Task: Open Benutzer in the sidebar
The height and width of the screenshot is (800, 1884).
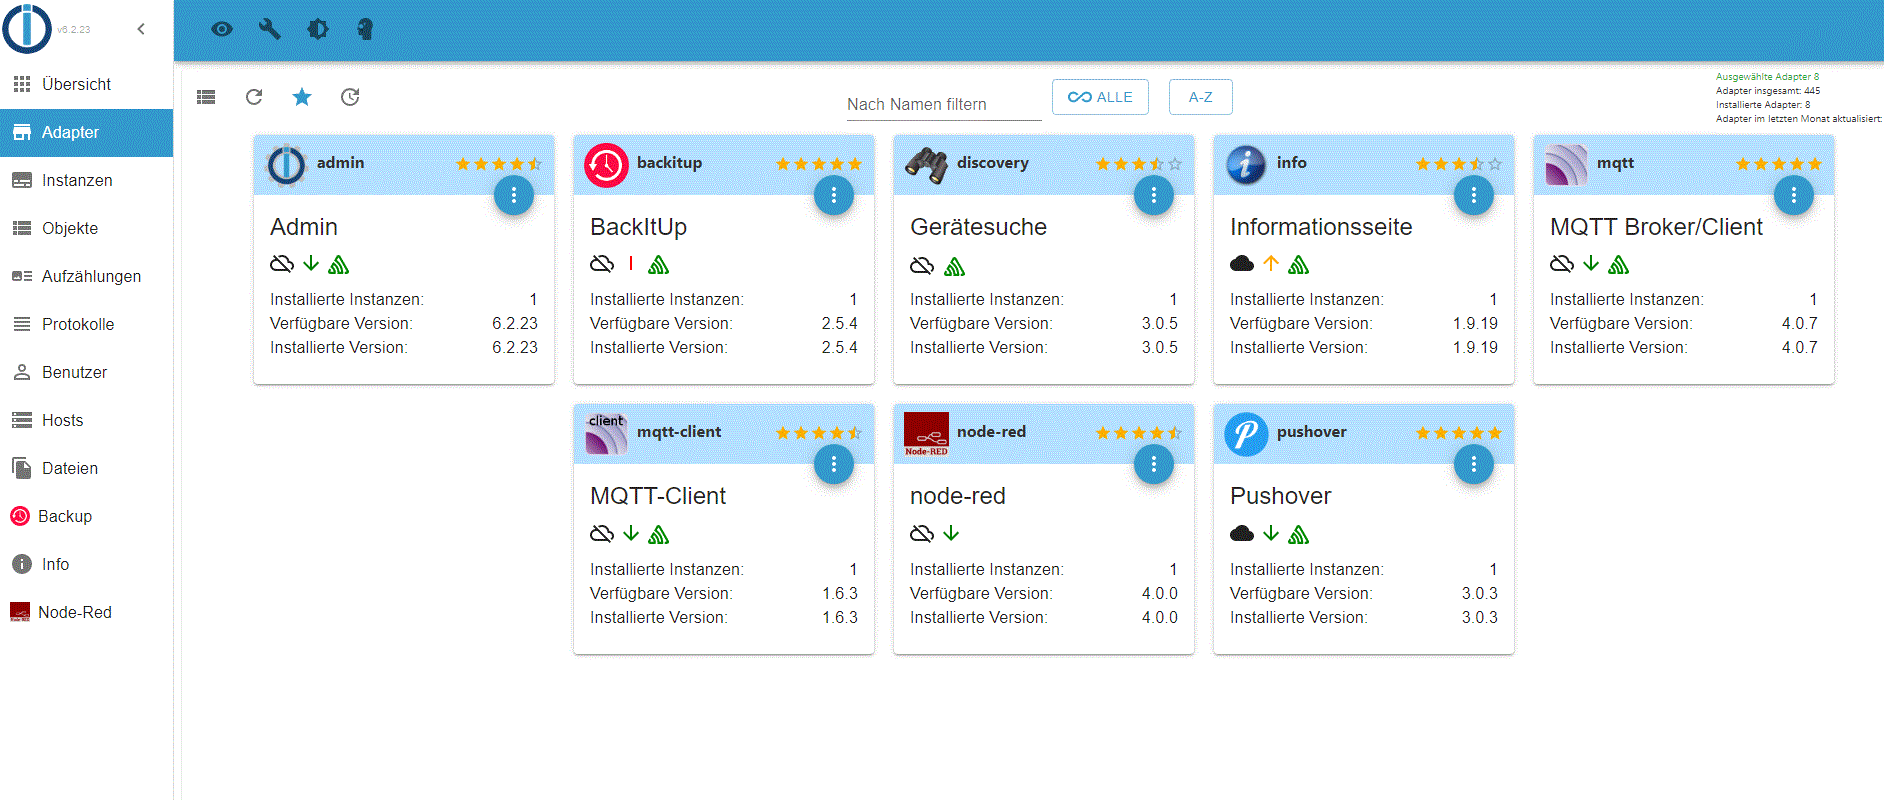Action: coord(86,372)
